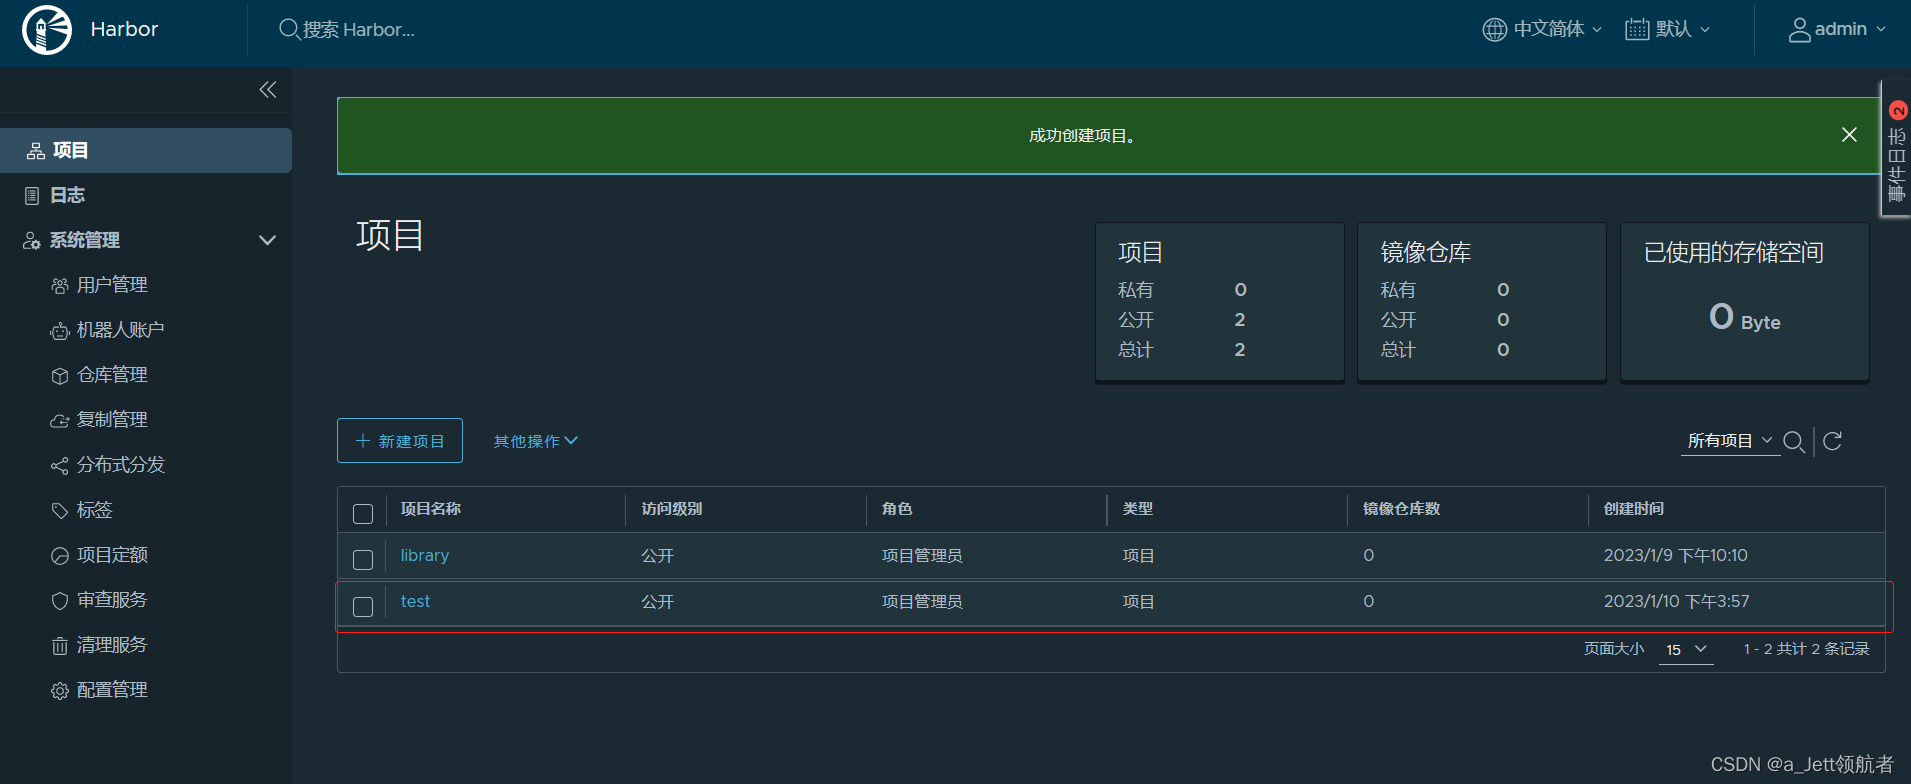Sort by 镜像仓库数 column header
The height and width of the screenshot is (784, 1911).
(1401, 509)
